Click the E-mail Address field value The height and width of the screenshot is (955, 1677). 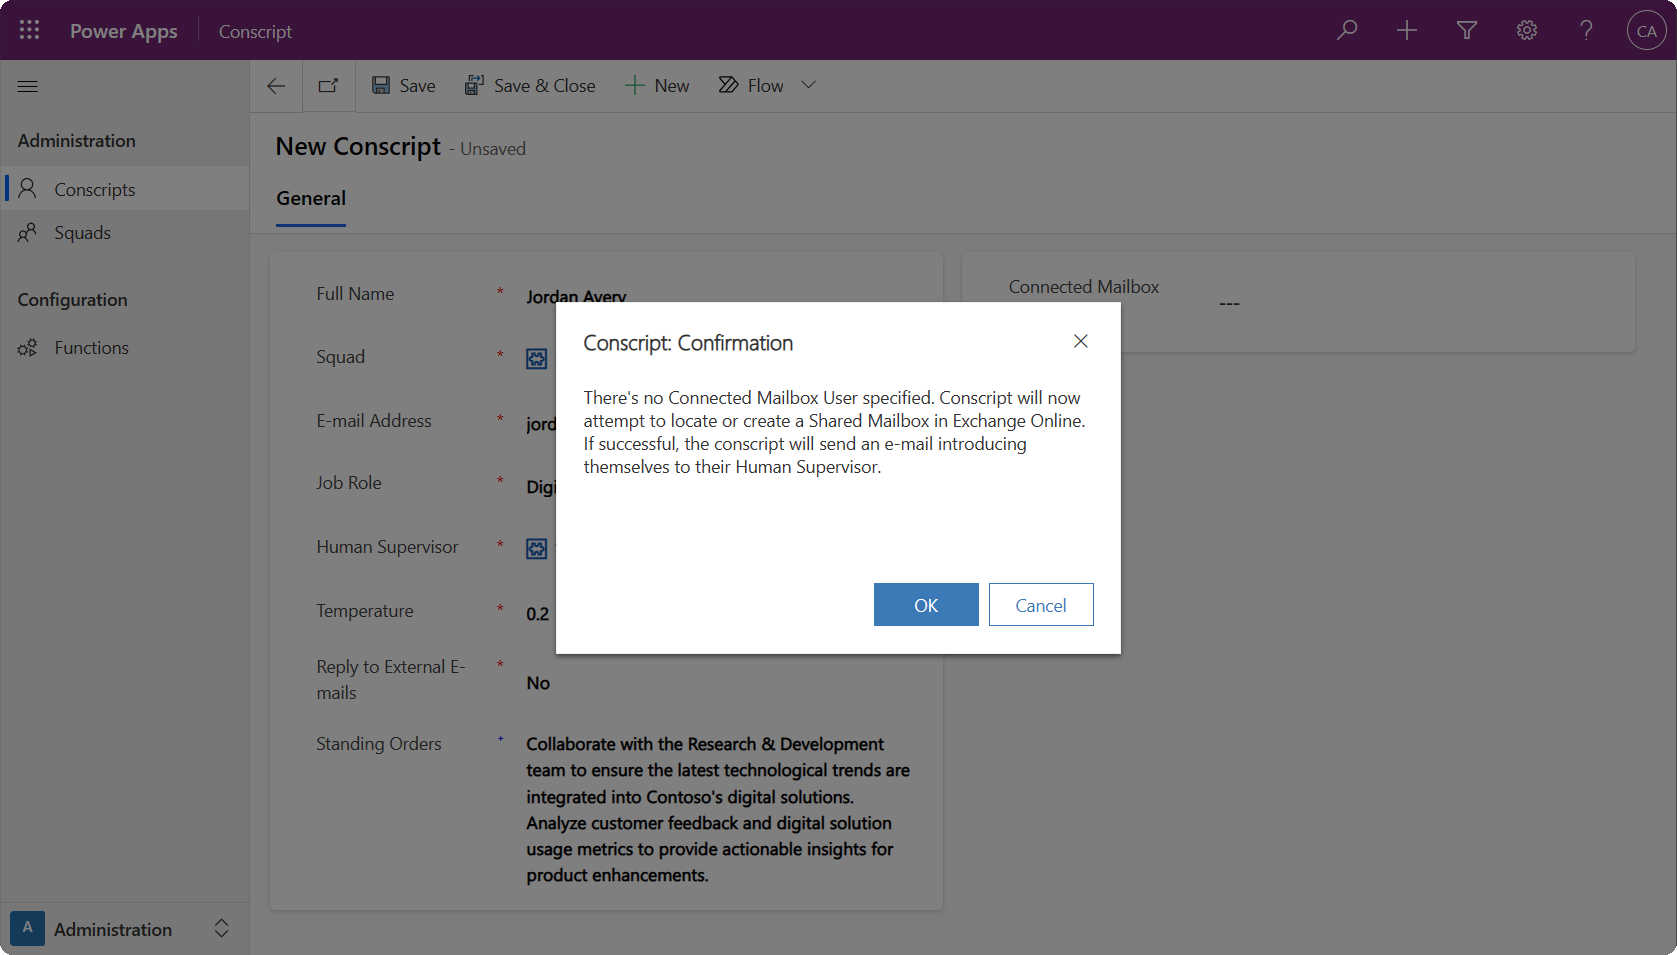click(541, 424)
